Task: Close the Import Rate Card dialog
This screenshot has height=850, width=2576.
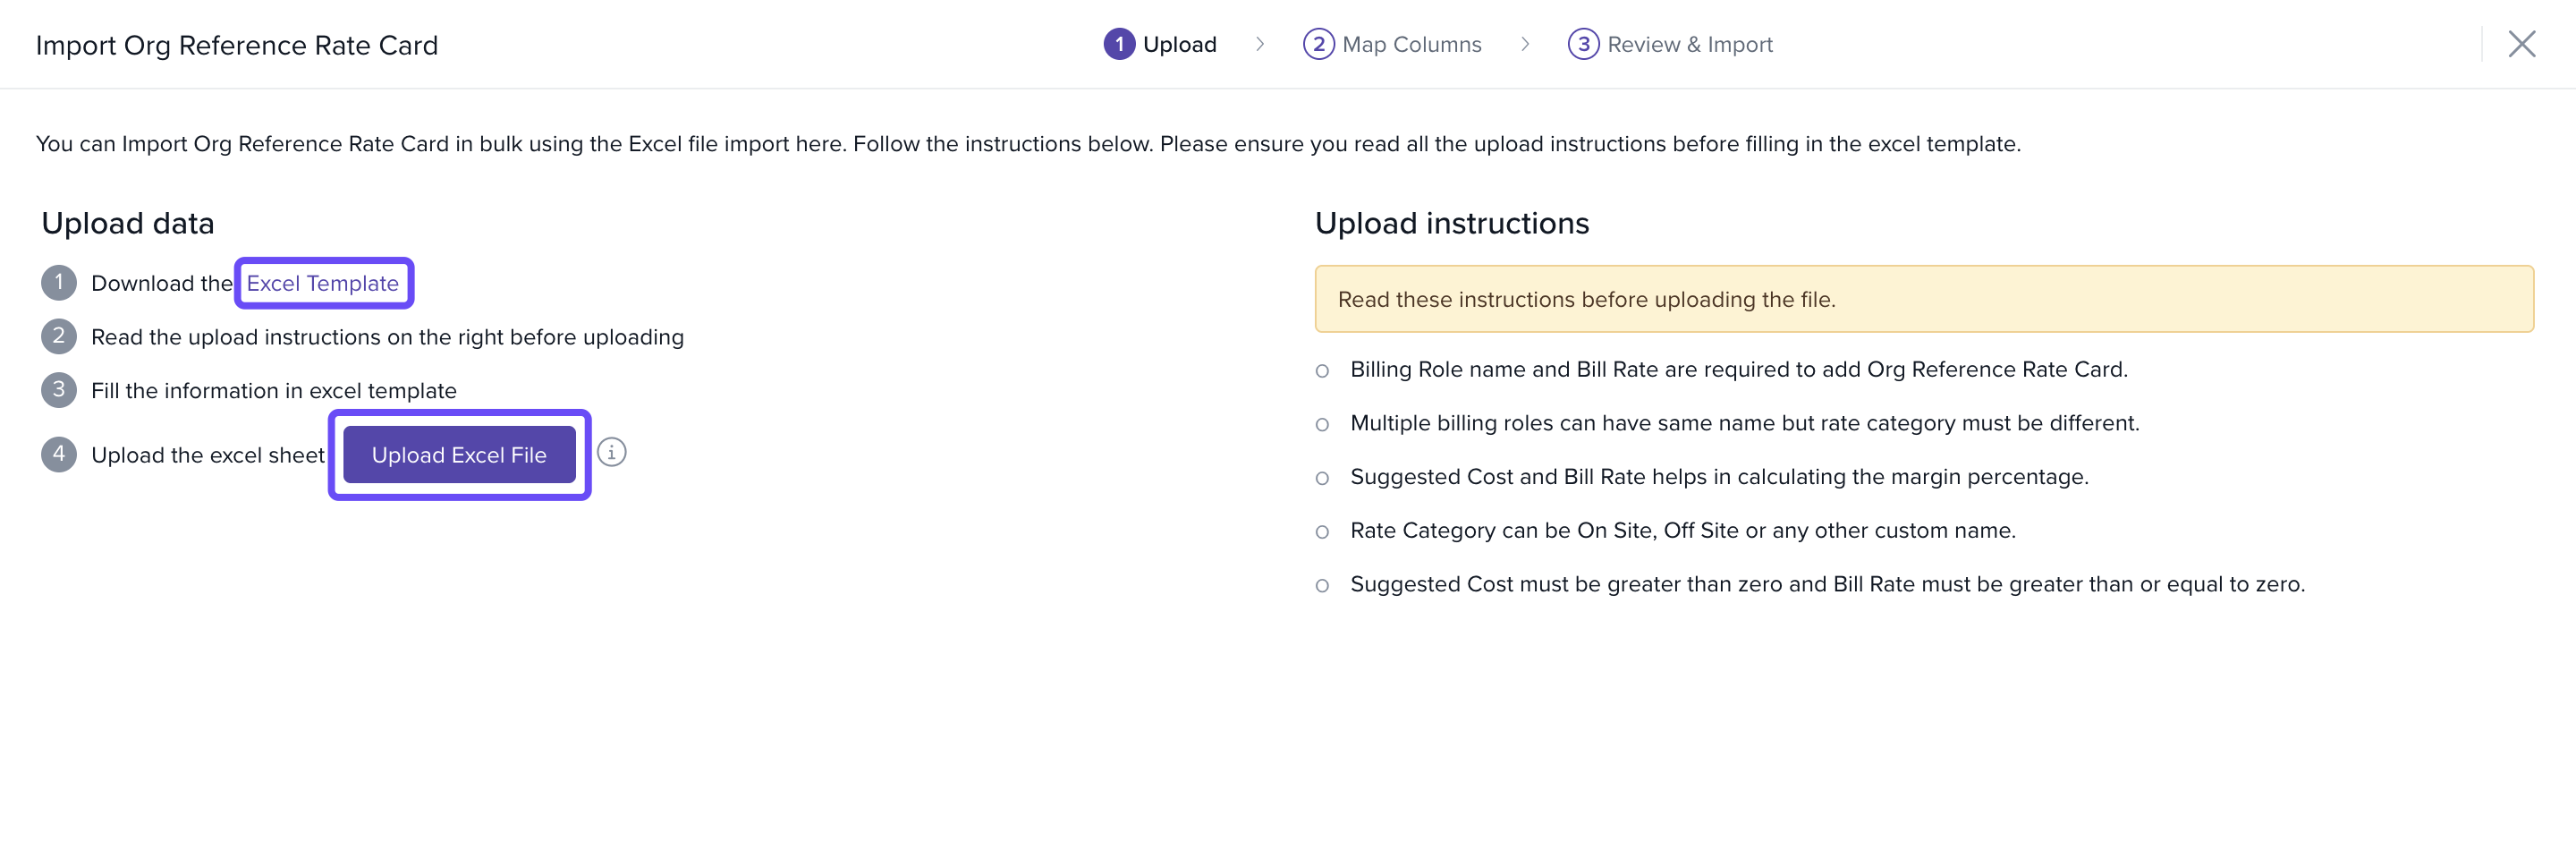Action: pos(2521,44)
